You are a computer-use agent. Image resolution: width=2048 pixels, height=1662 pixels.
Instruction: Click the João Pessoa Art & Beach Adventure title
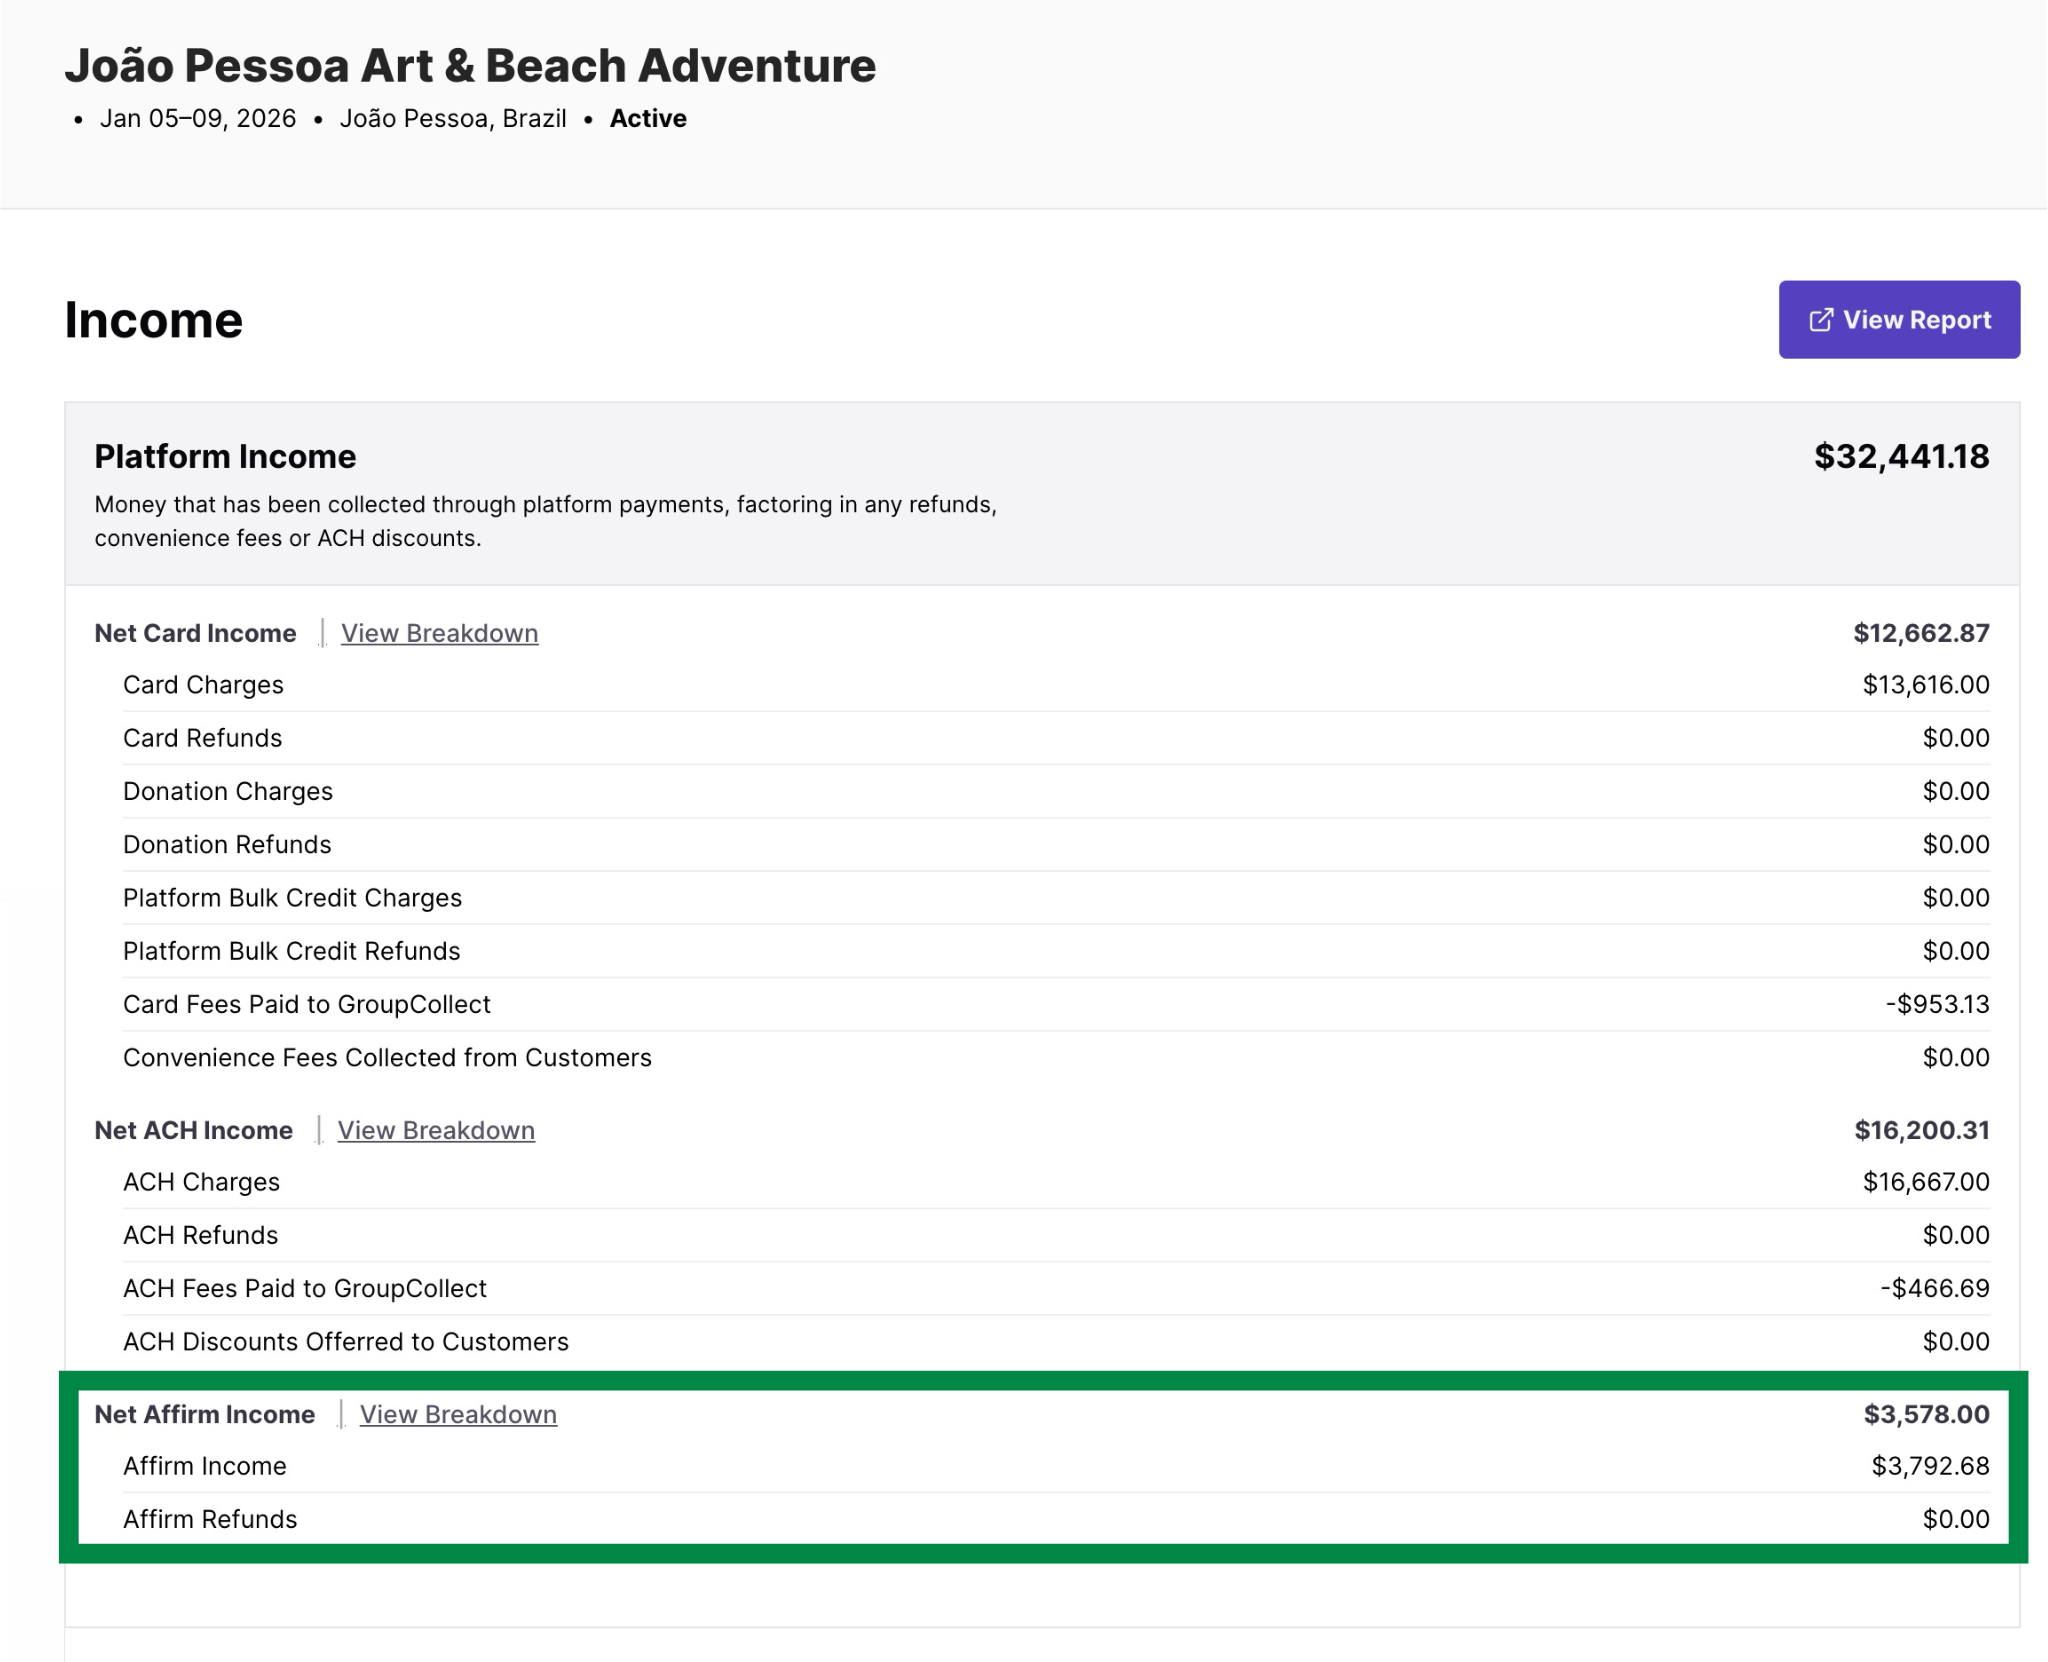point(470,66)
